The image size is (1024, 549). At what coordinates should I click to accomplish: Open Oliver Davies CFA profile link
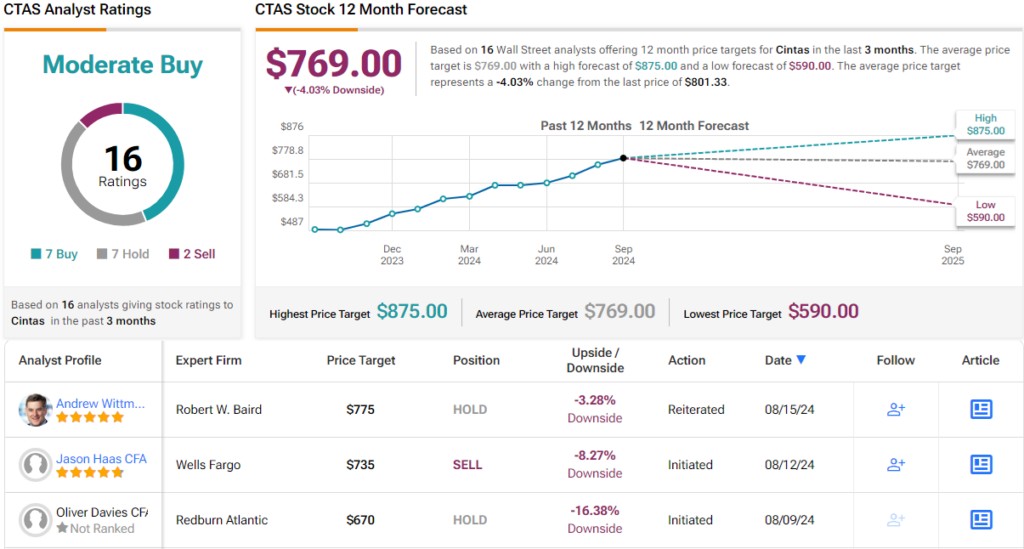coord(101,513)
